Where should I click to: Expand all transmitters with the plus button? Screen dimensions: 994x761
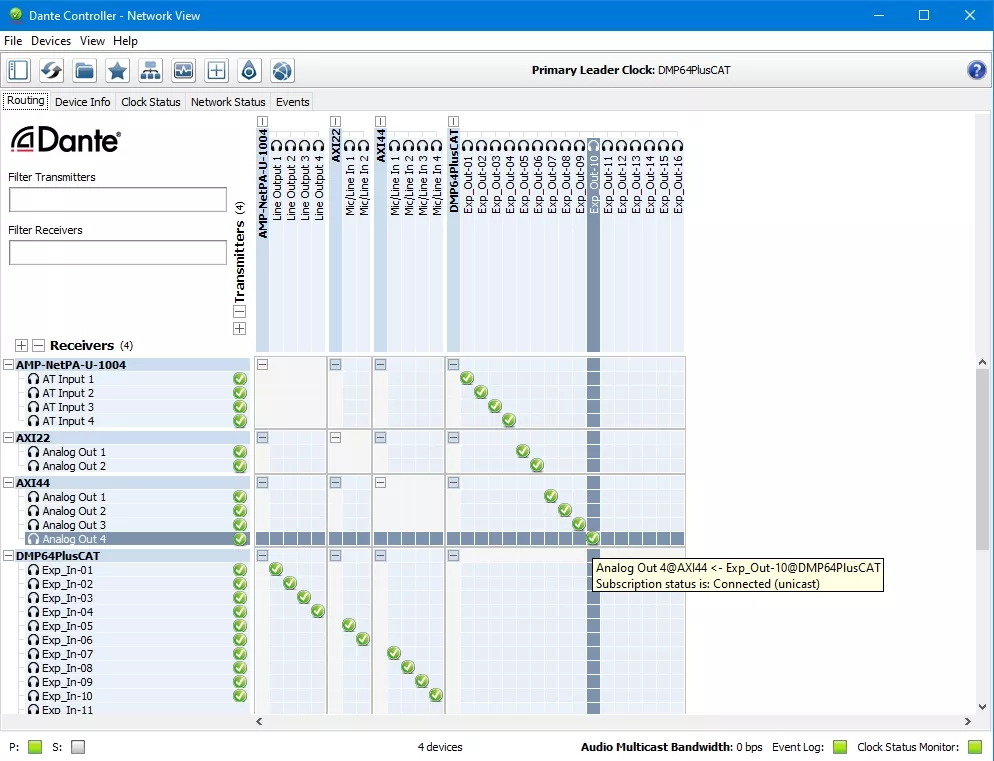click(x=240, y=328)
